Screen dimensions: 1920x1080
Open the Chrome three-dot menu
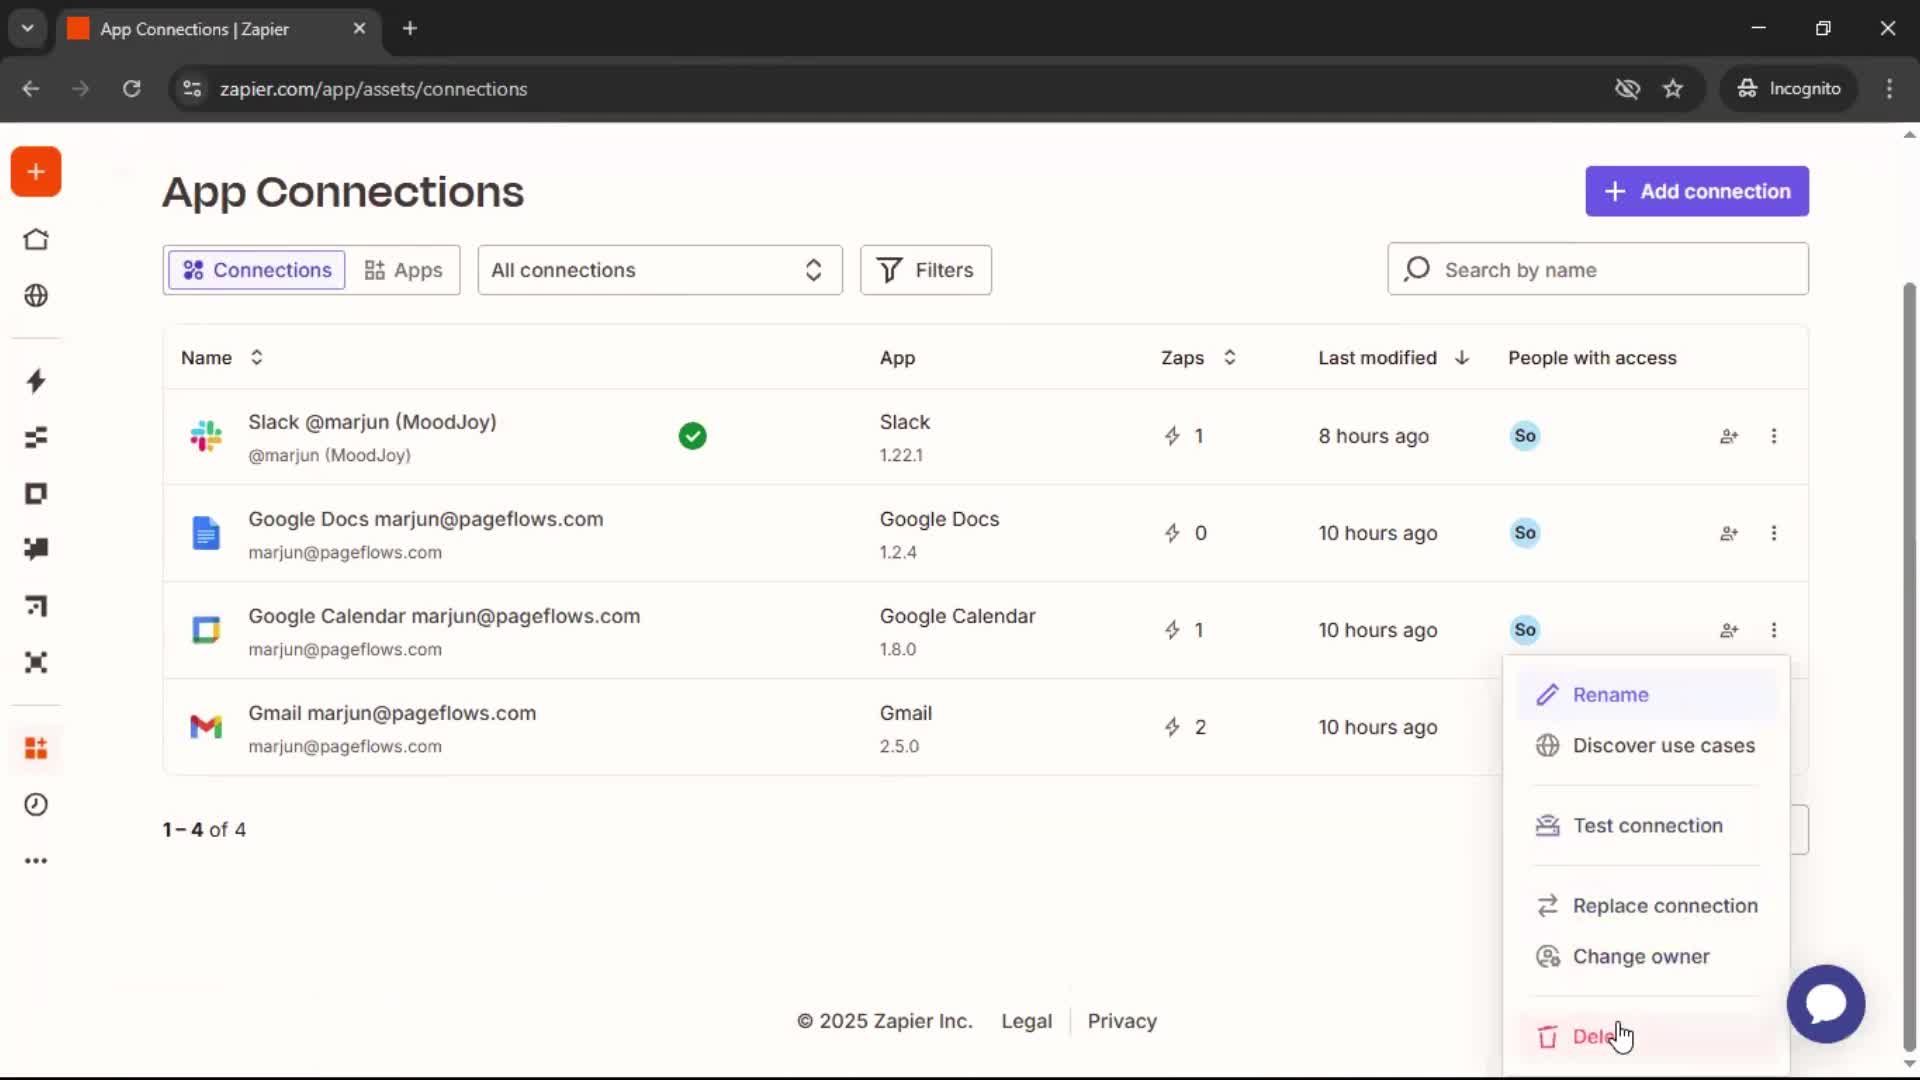point(1889,89)
